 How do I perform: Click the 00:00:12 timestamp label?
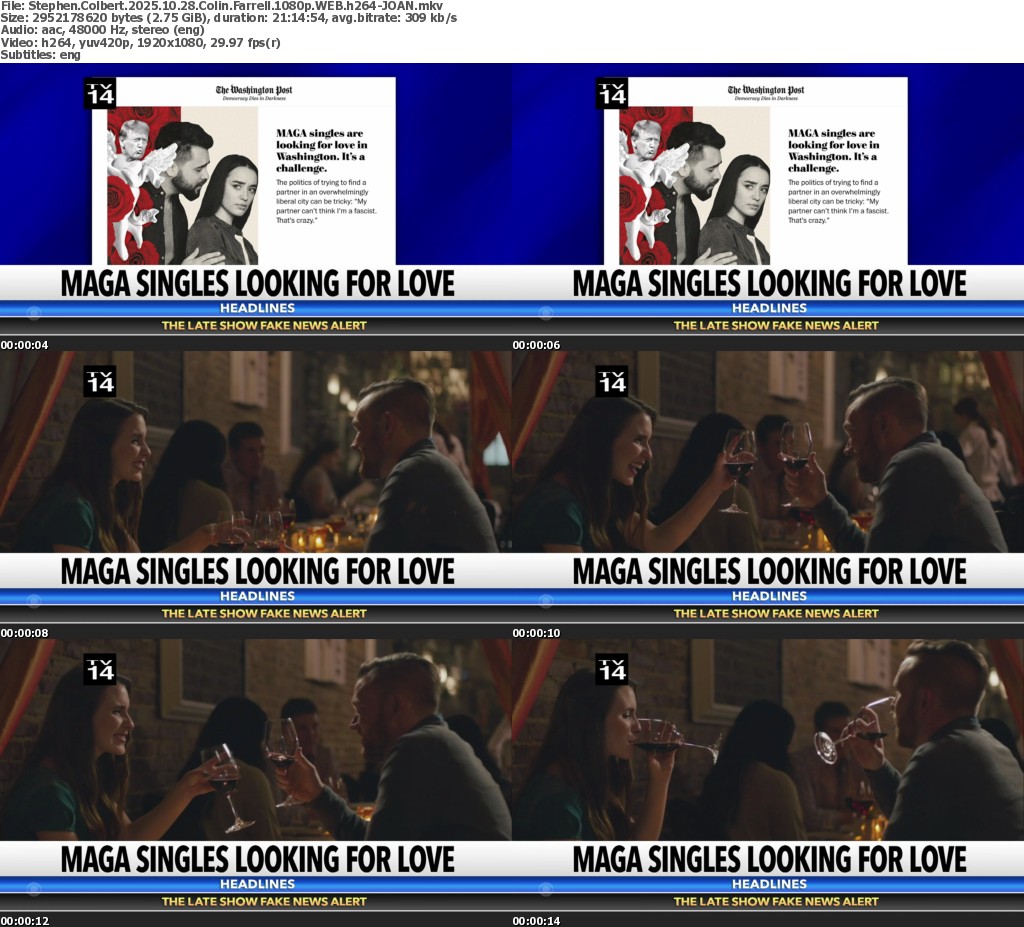tap(25, 920)
